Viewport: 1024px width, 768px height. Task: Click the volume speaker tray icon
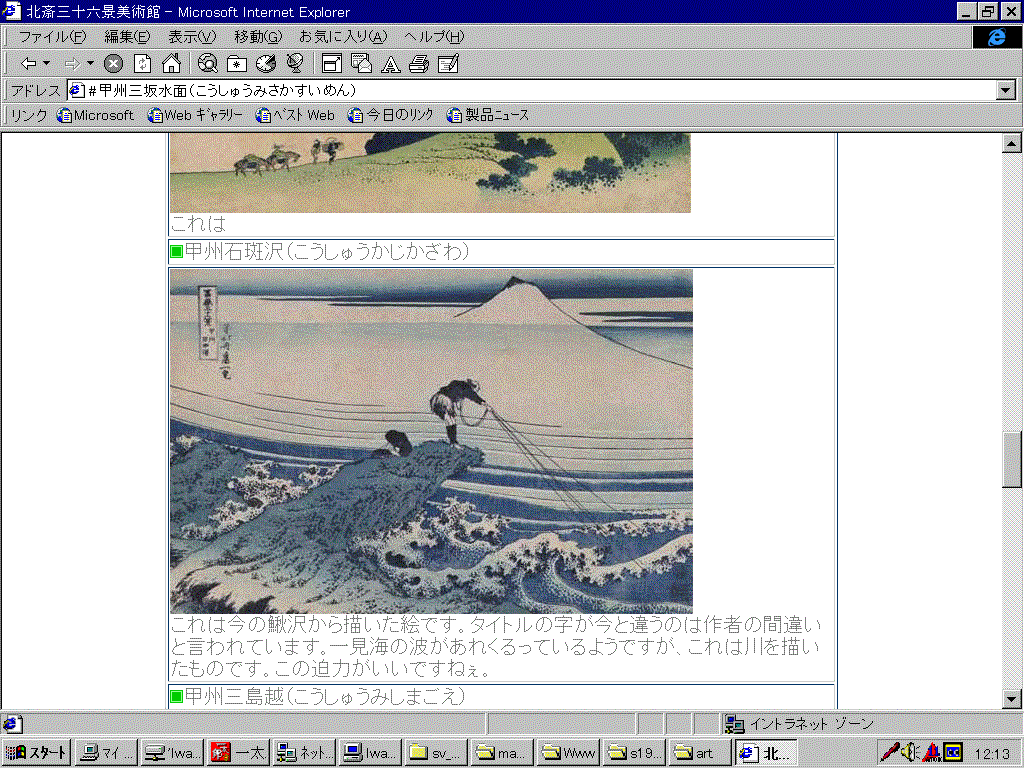(910, 753)
